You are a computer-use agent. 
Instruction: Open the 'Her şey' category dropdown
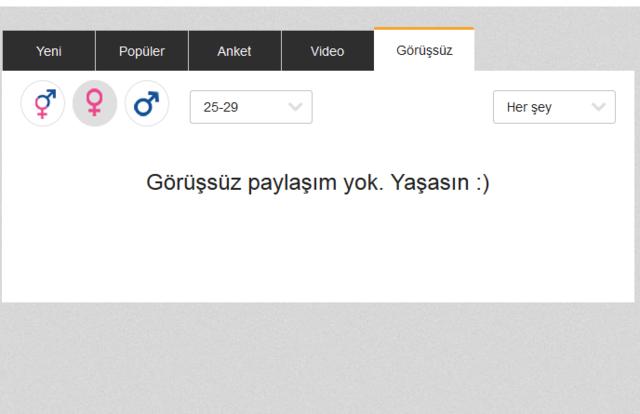click(x=554, y=107)
